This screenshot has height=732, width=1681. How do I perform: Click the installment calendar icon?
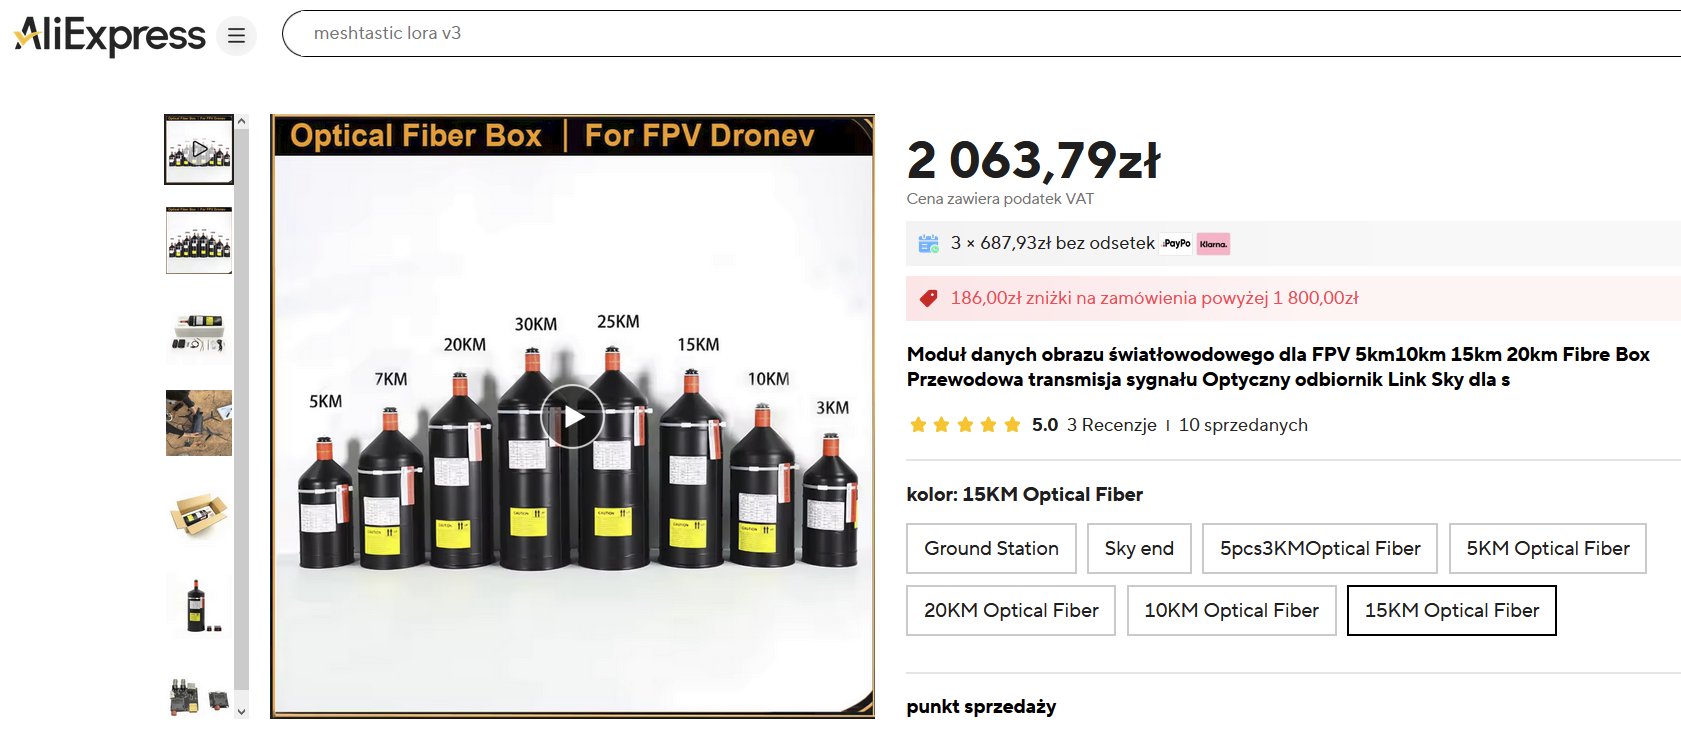coord(929,243)
